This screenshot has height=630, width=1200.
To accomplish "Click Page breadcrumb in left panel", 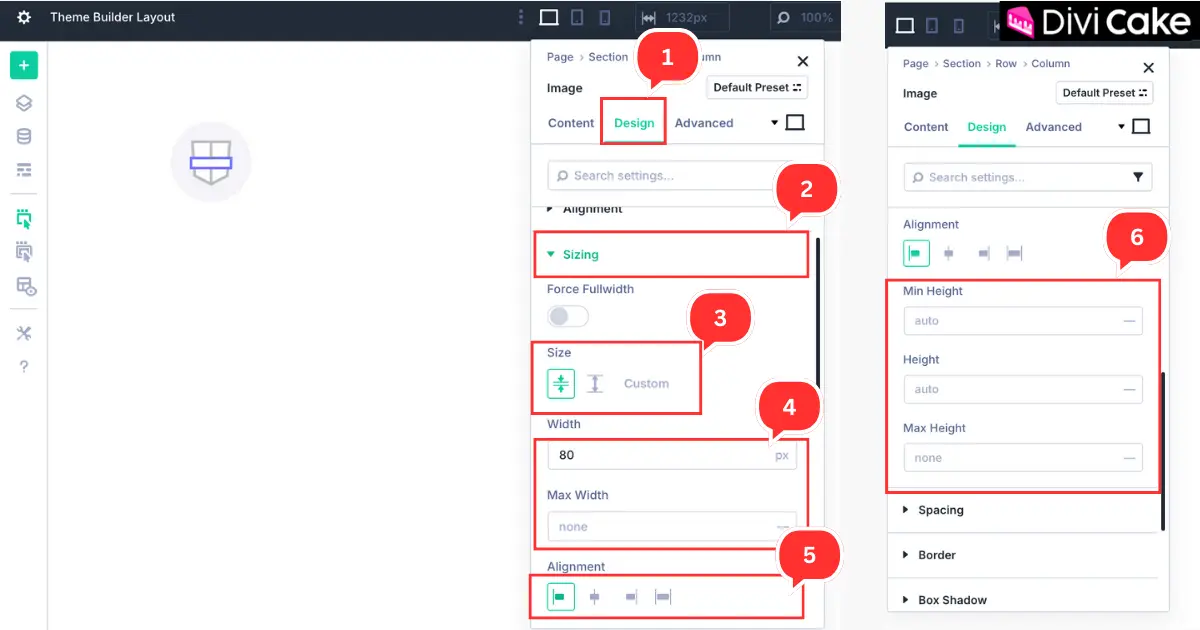I will tap(560, 57).
